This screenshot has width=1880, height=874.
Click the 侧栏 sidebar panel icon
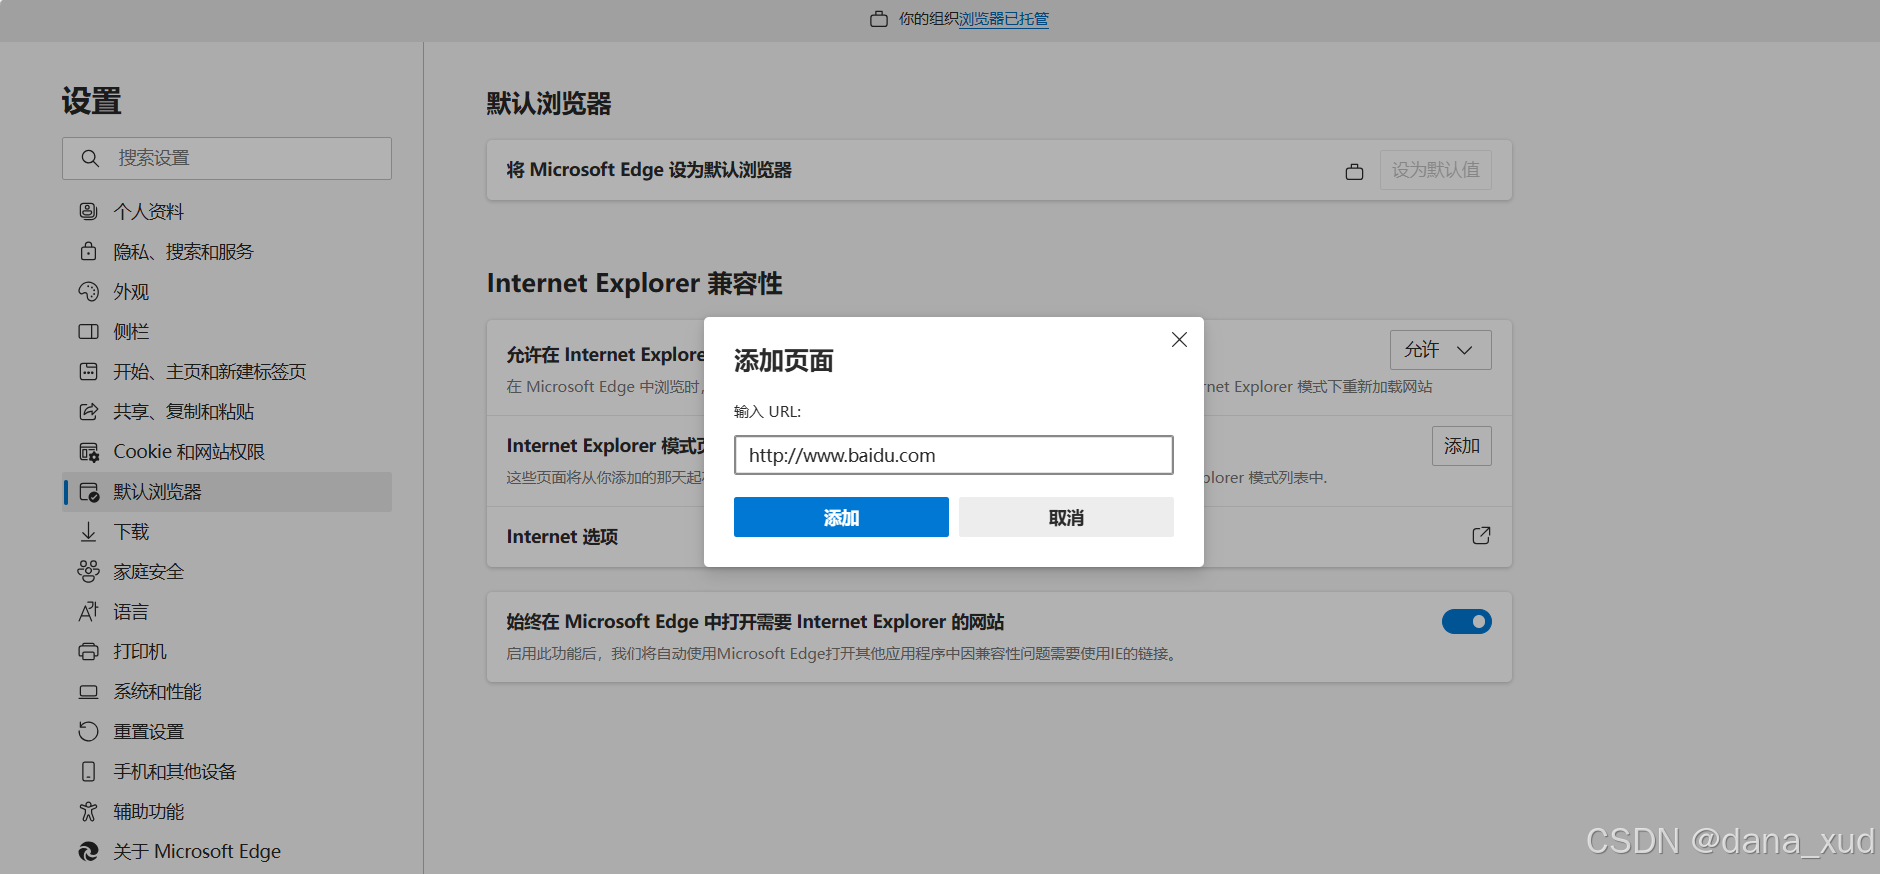pos(89,331)
